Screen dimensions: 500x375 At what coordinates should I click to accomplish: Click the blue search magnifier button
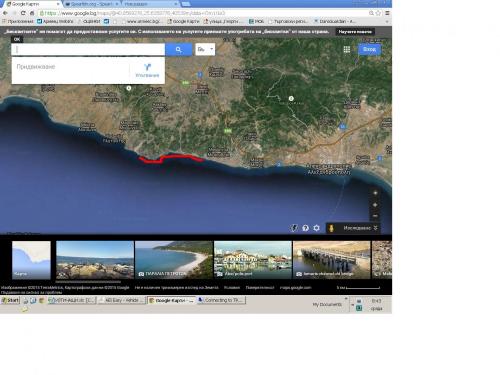179,50
